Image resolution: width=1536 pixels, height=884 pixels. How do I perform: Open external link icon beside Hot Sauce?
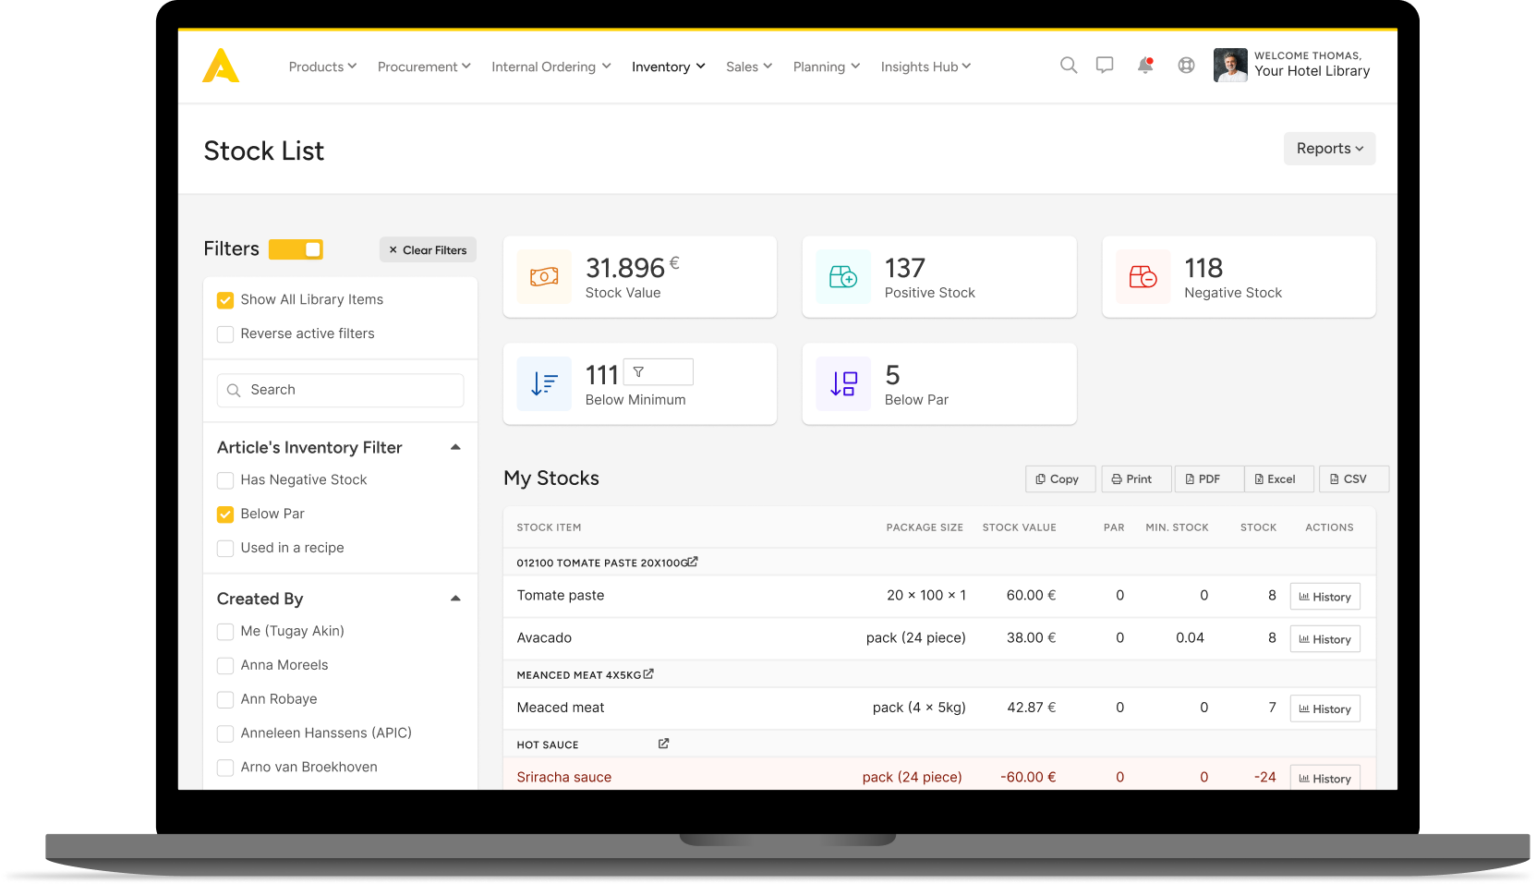click(x=663, y=744)
